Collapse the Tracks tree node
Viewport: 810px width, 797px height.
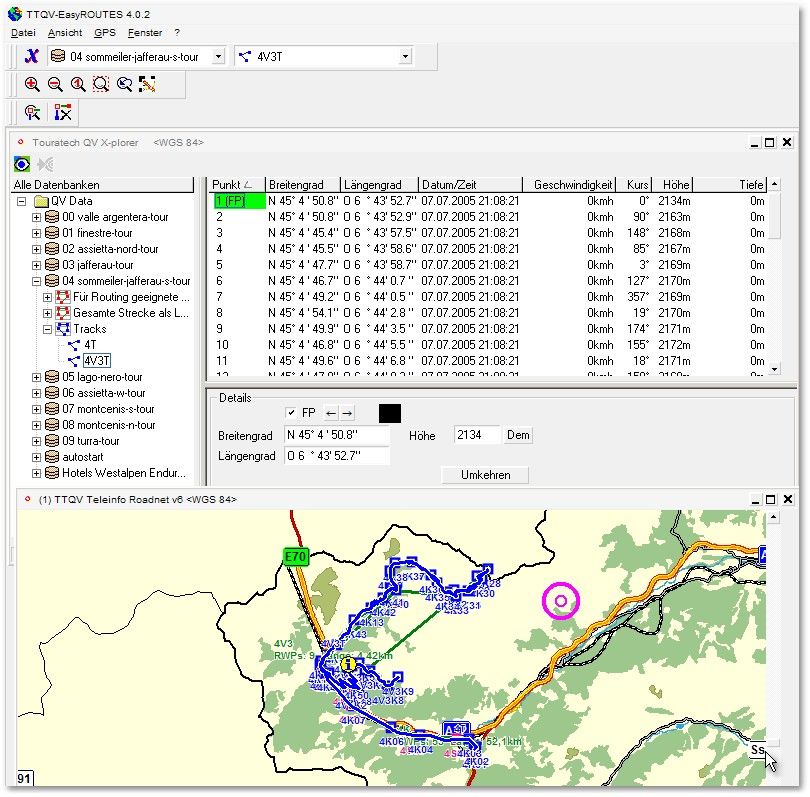coord(48,329)
